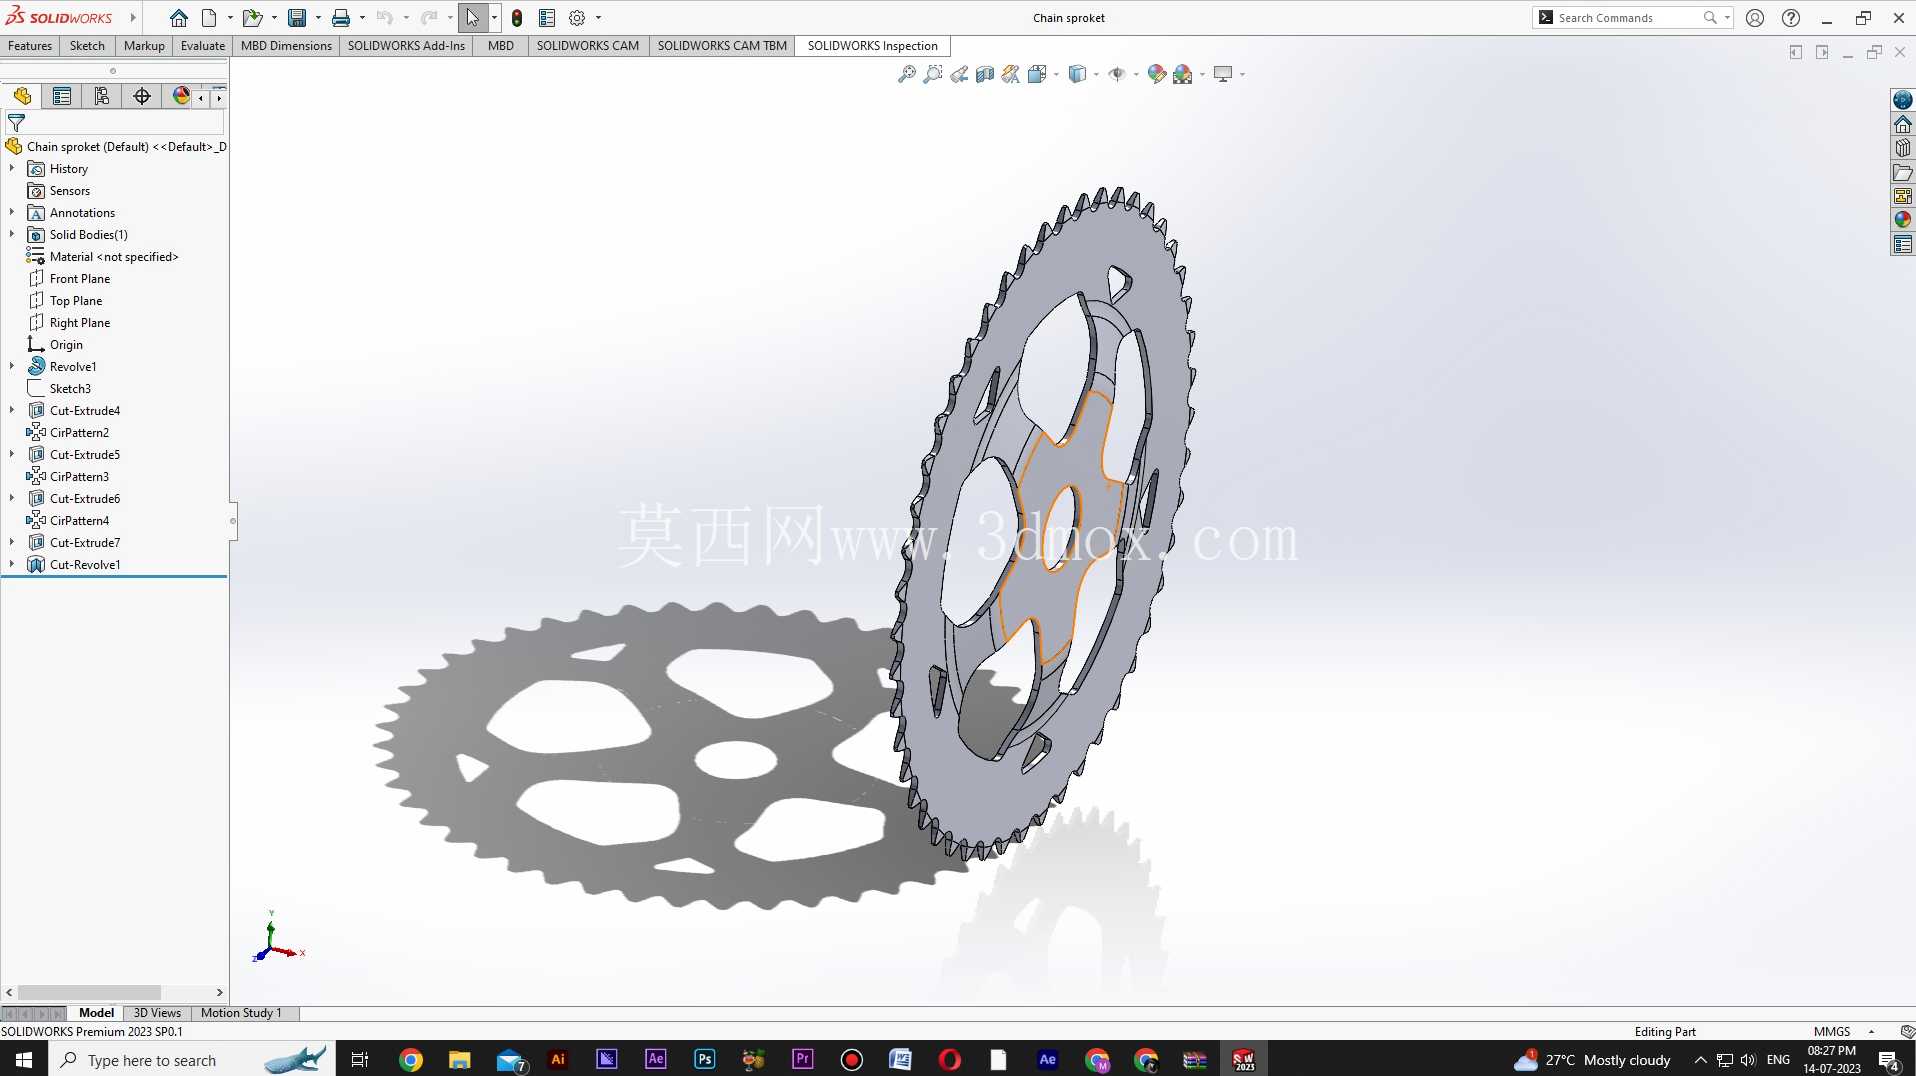The height and width of the screenshot is (1076, 1916).
Task: Open the ConfigurationManager tab icon
Action: (x=102, y=96)
